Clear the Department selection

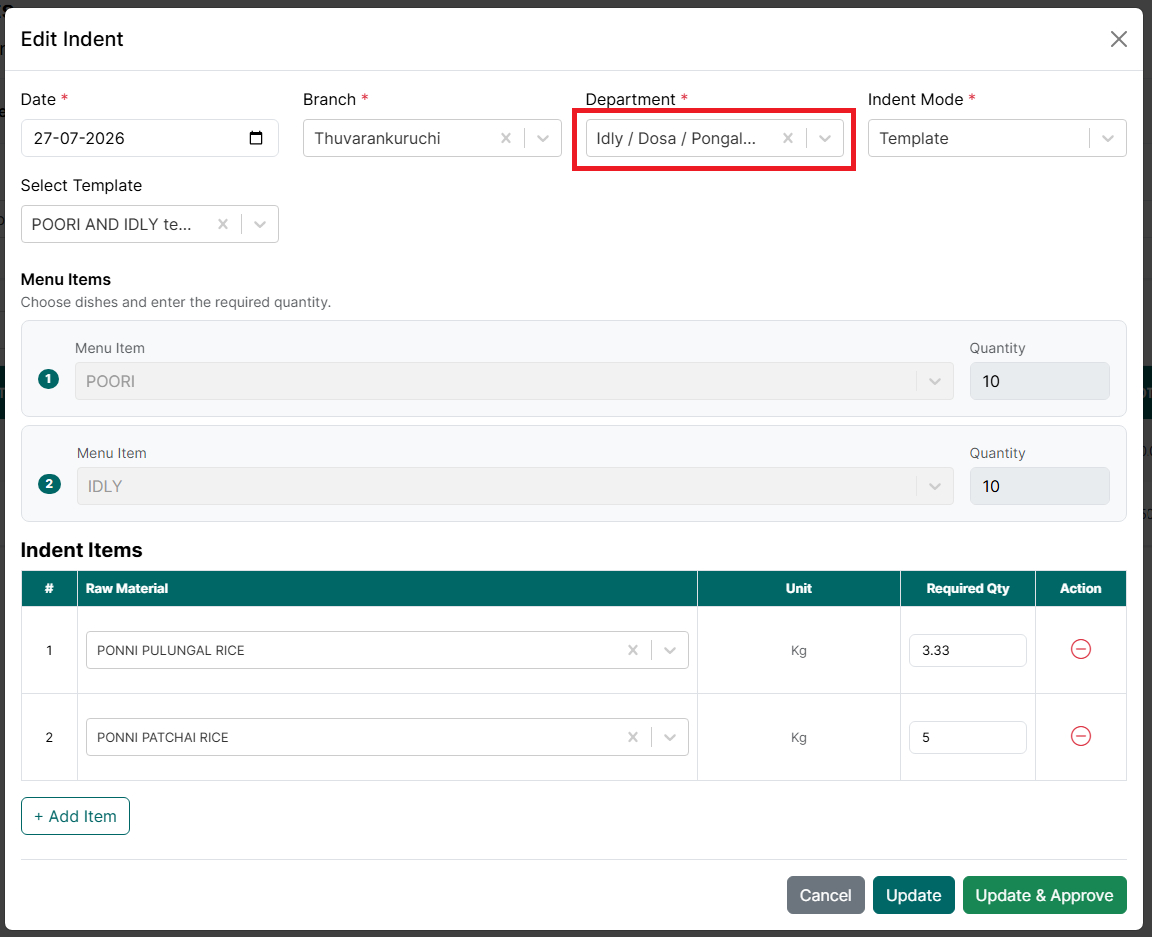(788, 138)
